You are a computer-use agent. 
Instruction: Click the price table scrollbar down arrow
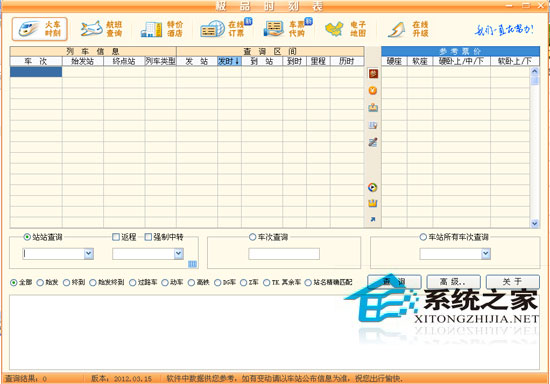(x=535, y=223)
